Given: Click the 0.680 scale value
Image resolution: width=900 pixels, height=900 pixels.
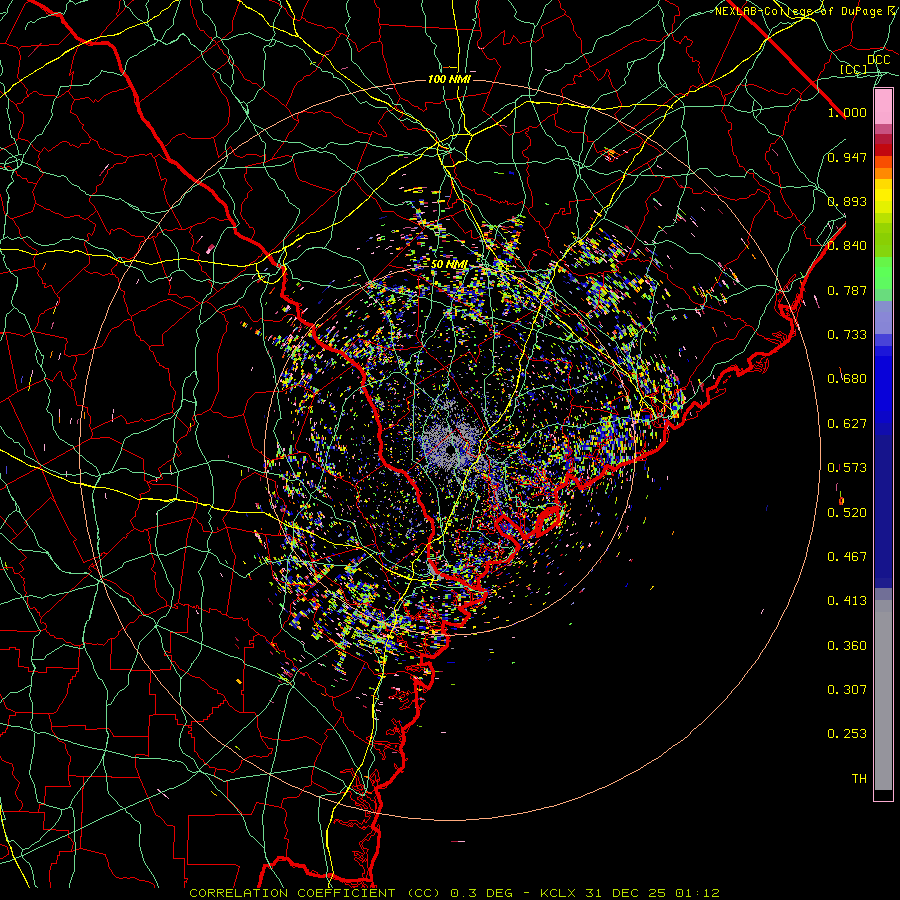Looking at the screenshot, I should pyautogui.click(x=847, y=378).
